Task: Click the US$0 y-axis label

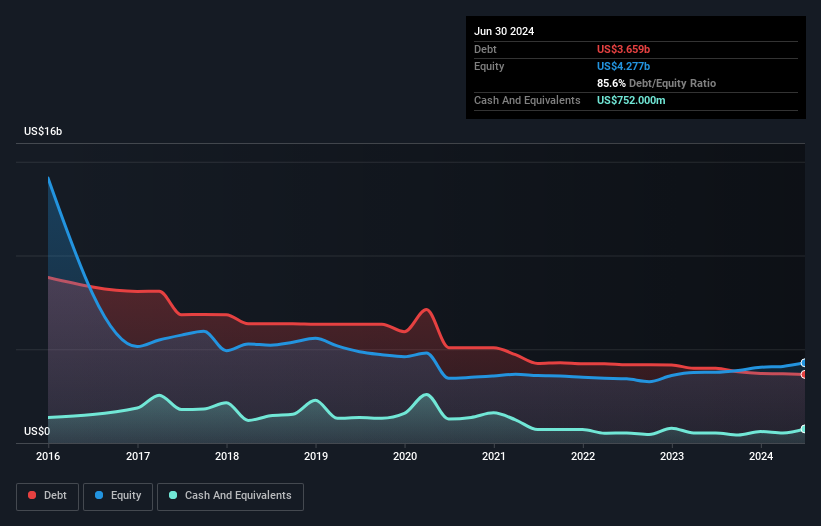Action: (x=37, y=431)
